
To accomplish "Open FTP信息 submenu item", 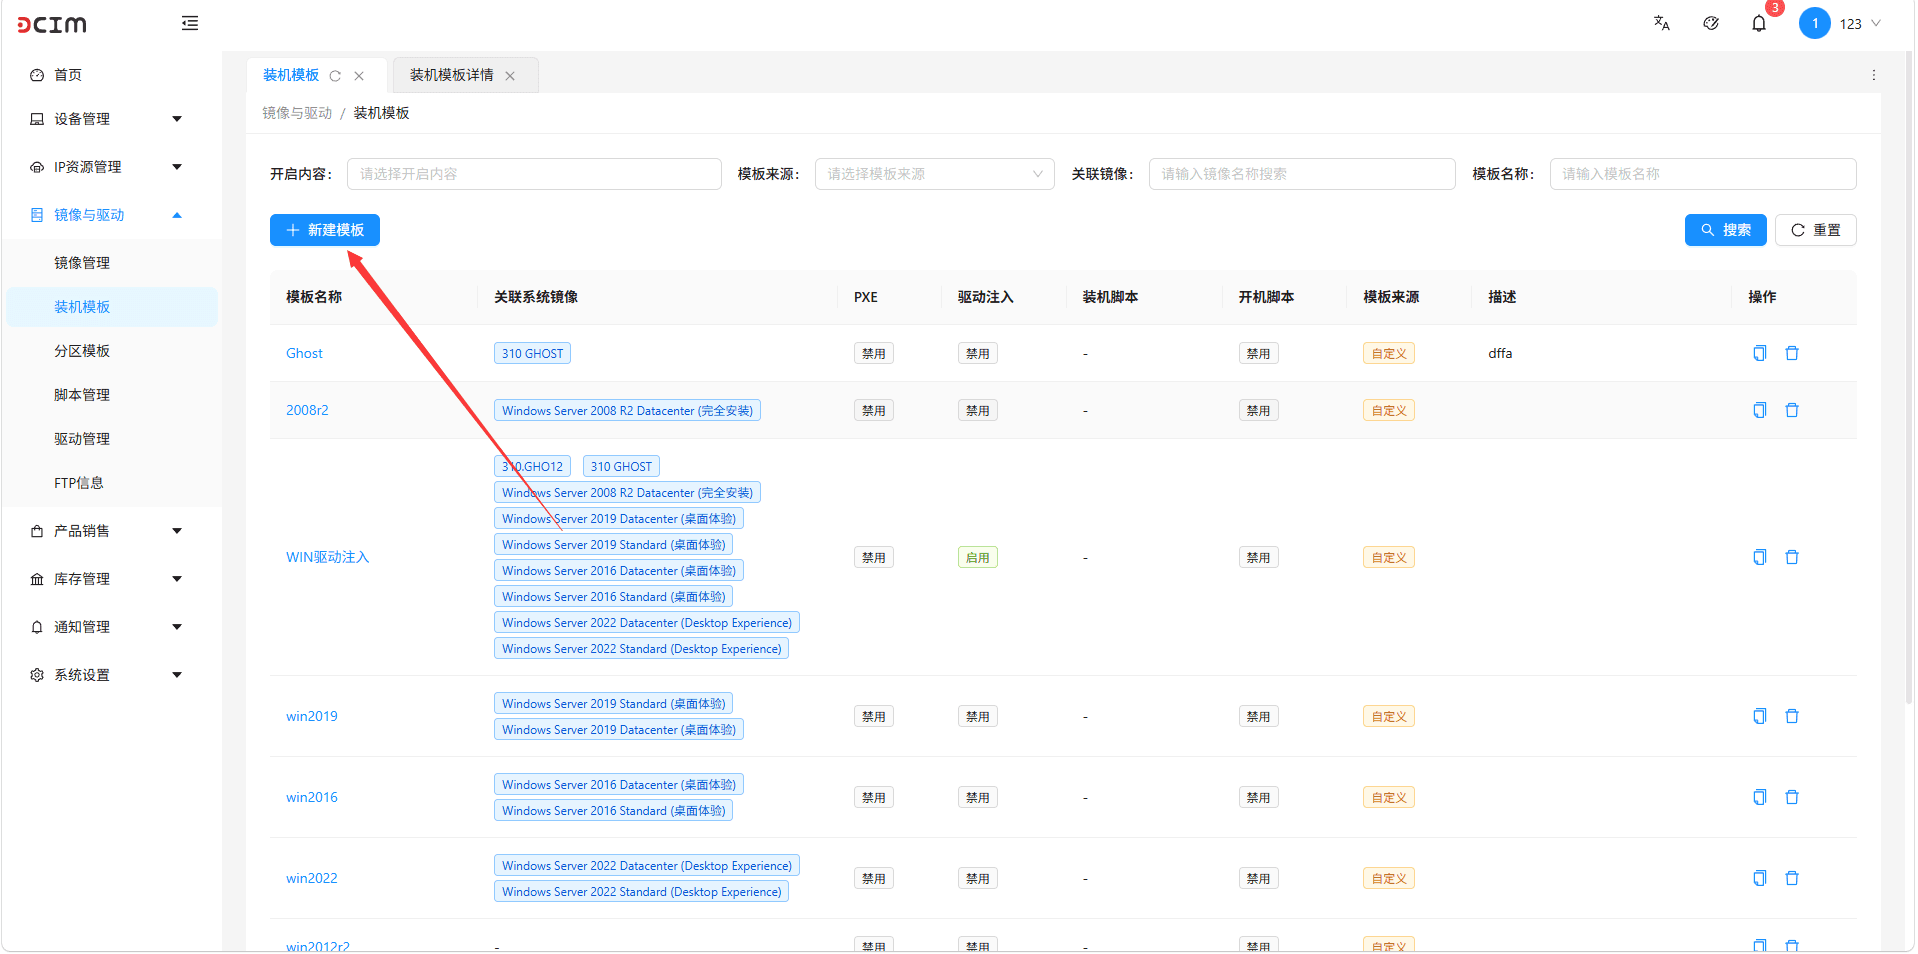I will coord(110,483).
